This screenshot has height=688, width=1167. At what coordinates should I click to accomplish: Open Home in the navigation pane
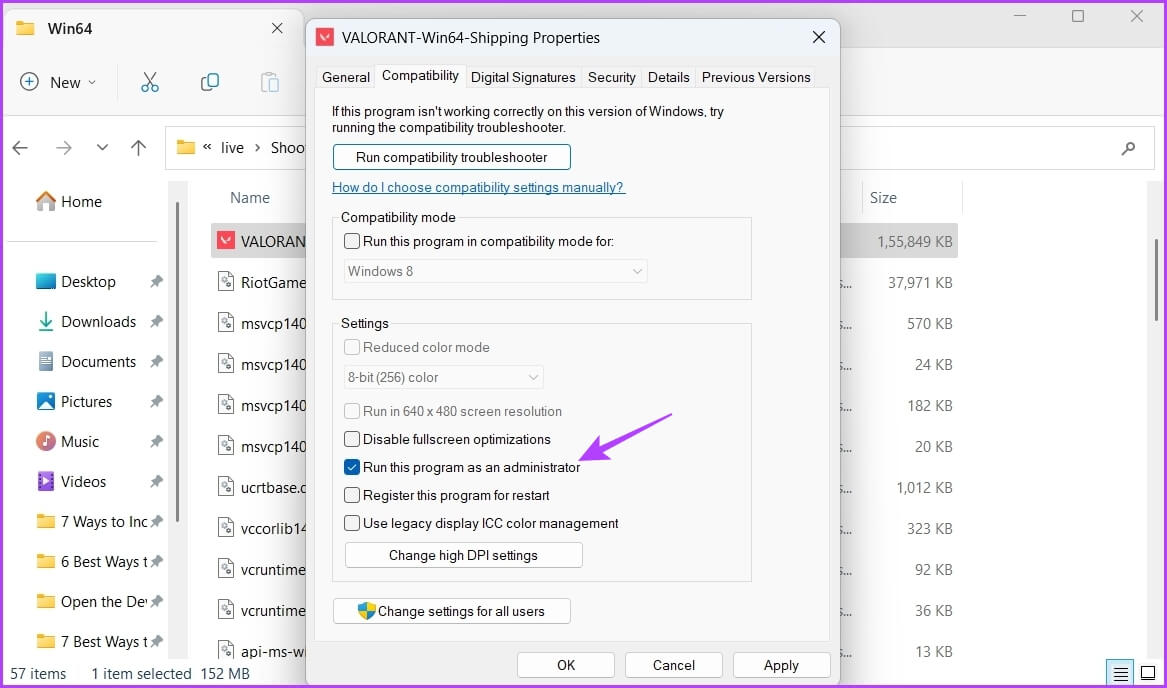coord(69,201)
